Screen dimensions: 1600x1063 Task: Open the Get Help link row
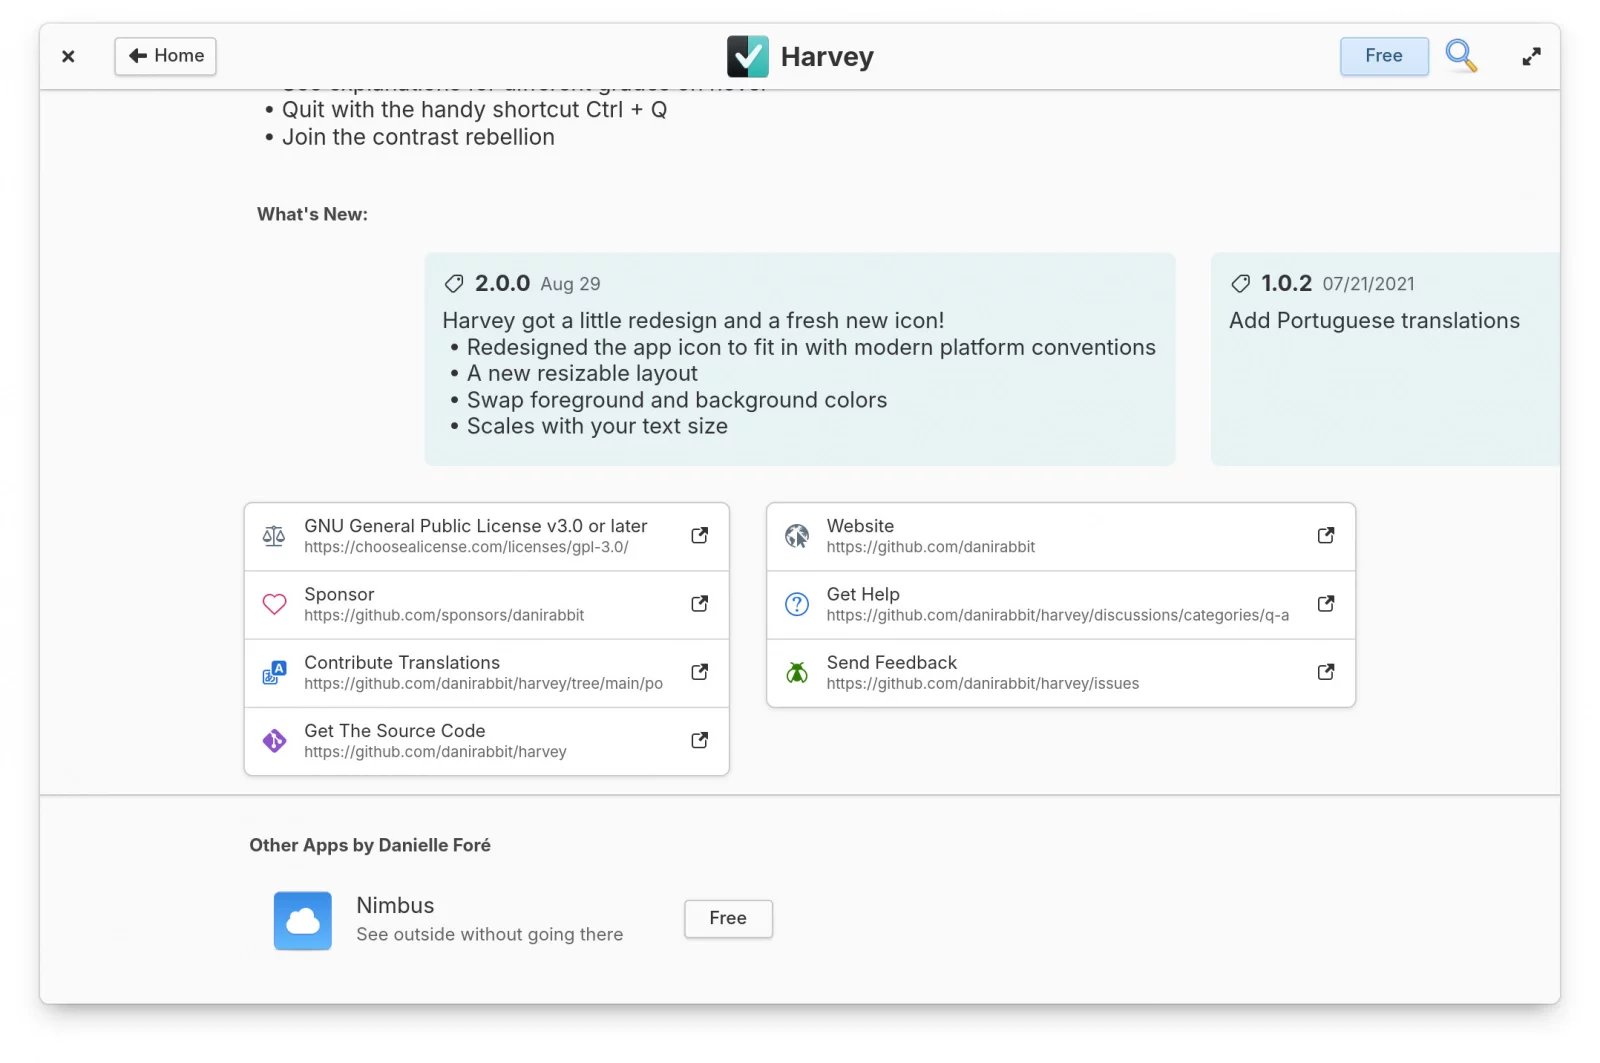click(1061, 604)
